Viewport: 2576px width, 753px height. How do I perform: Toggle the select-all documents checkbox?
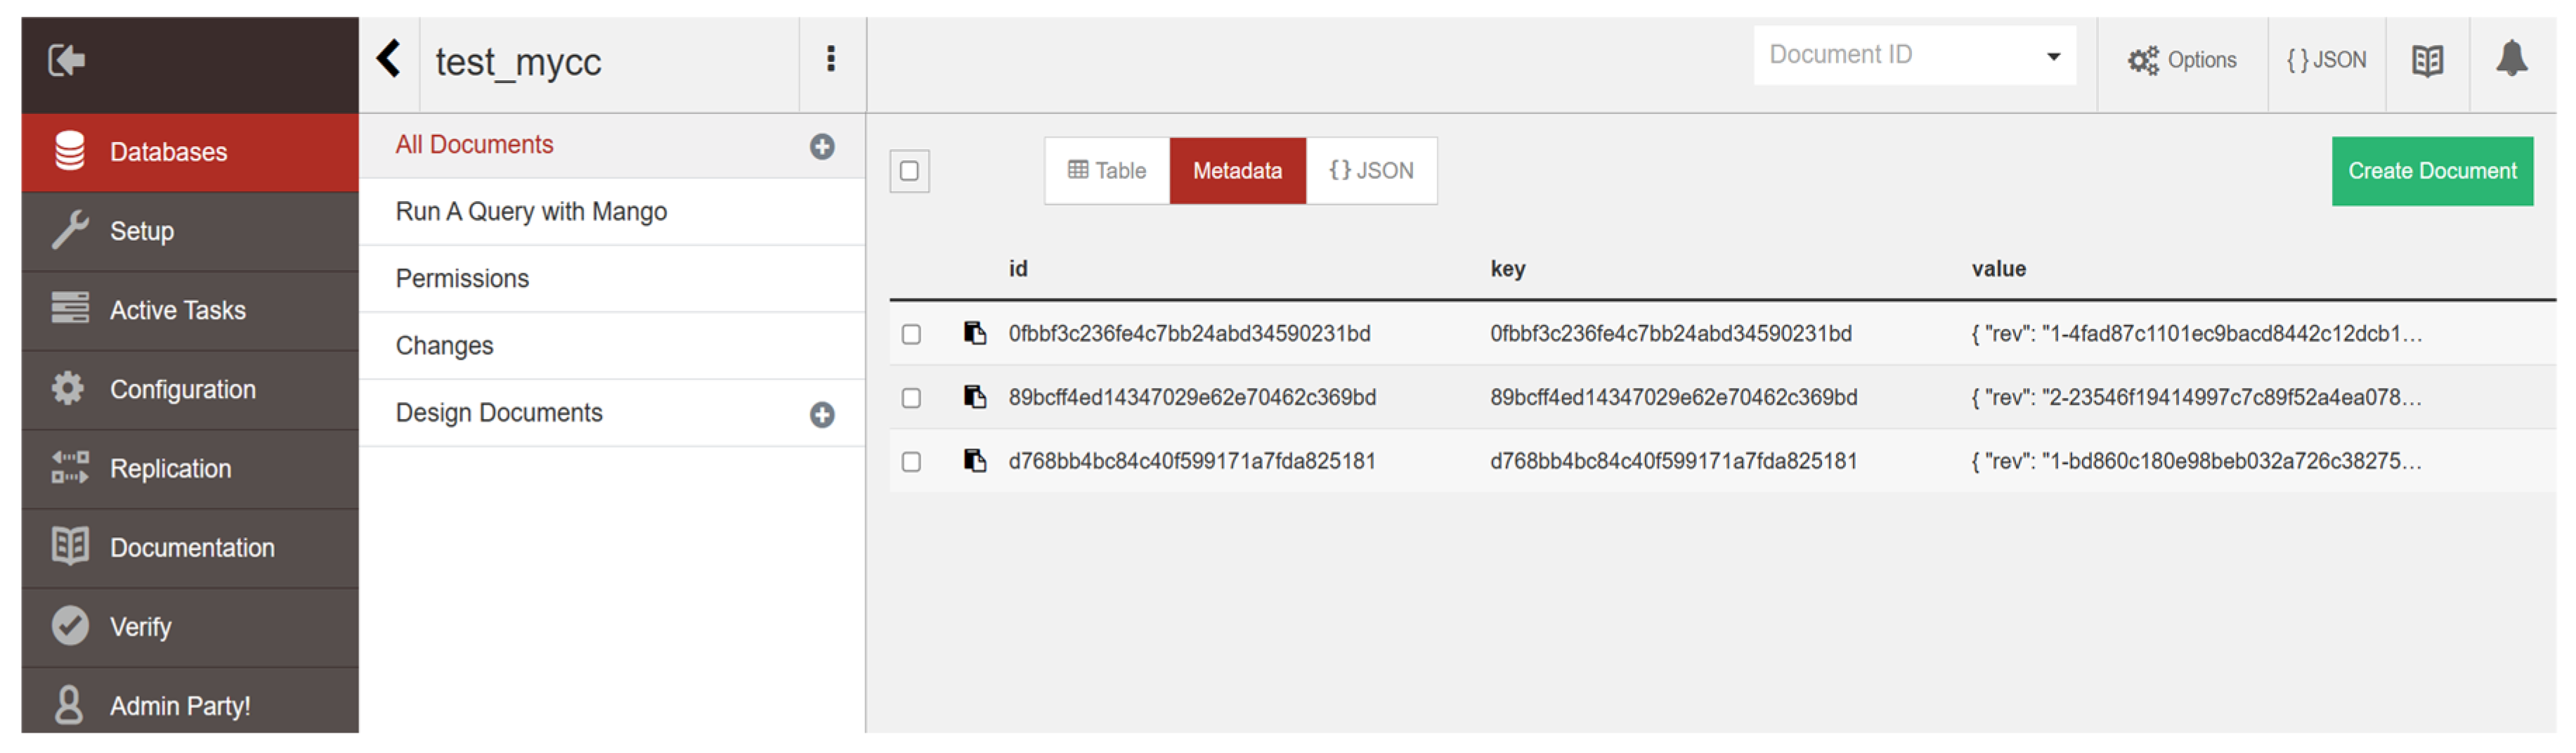[x=909, y=171]
